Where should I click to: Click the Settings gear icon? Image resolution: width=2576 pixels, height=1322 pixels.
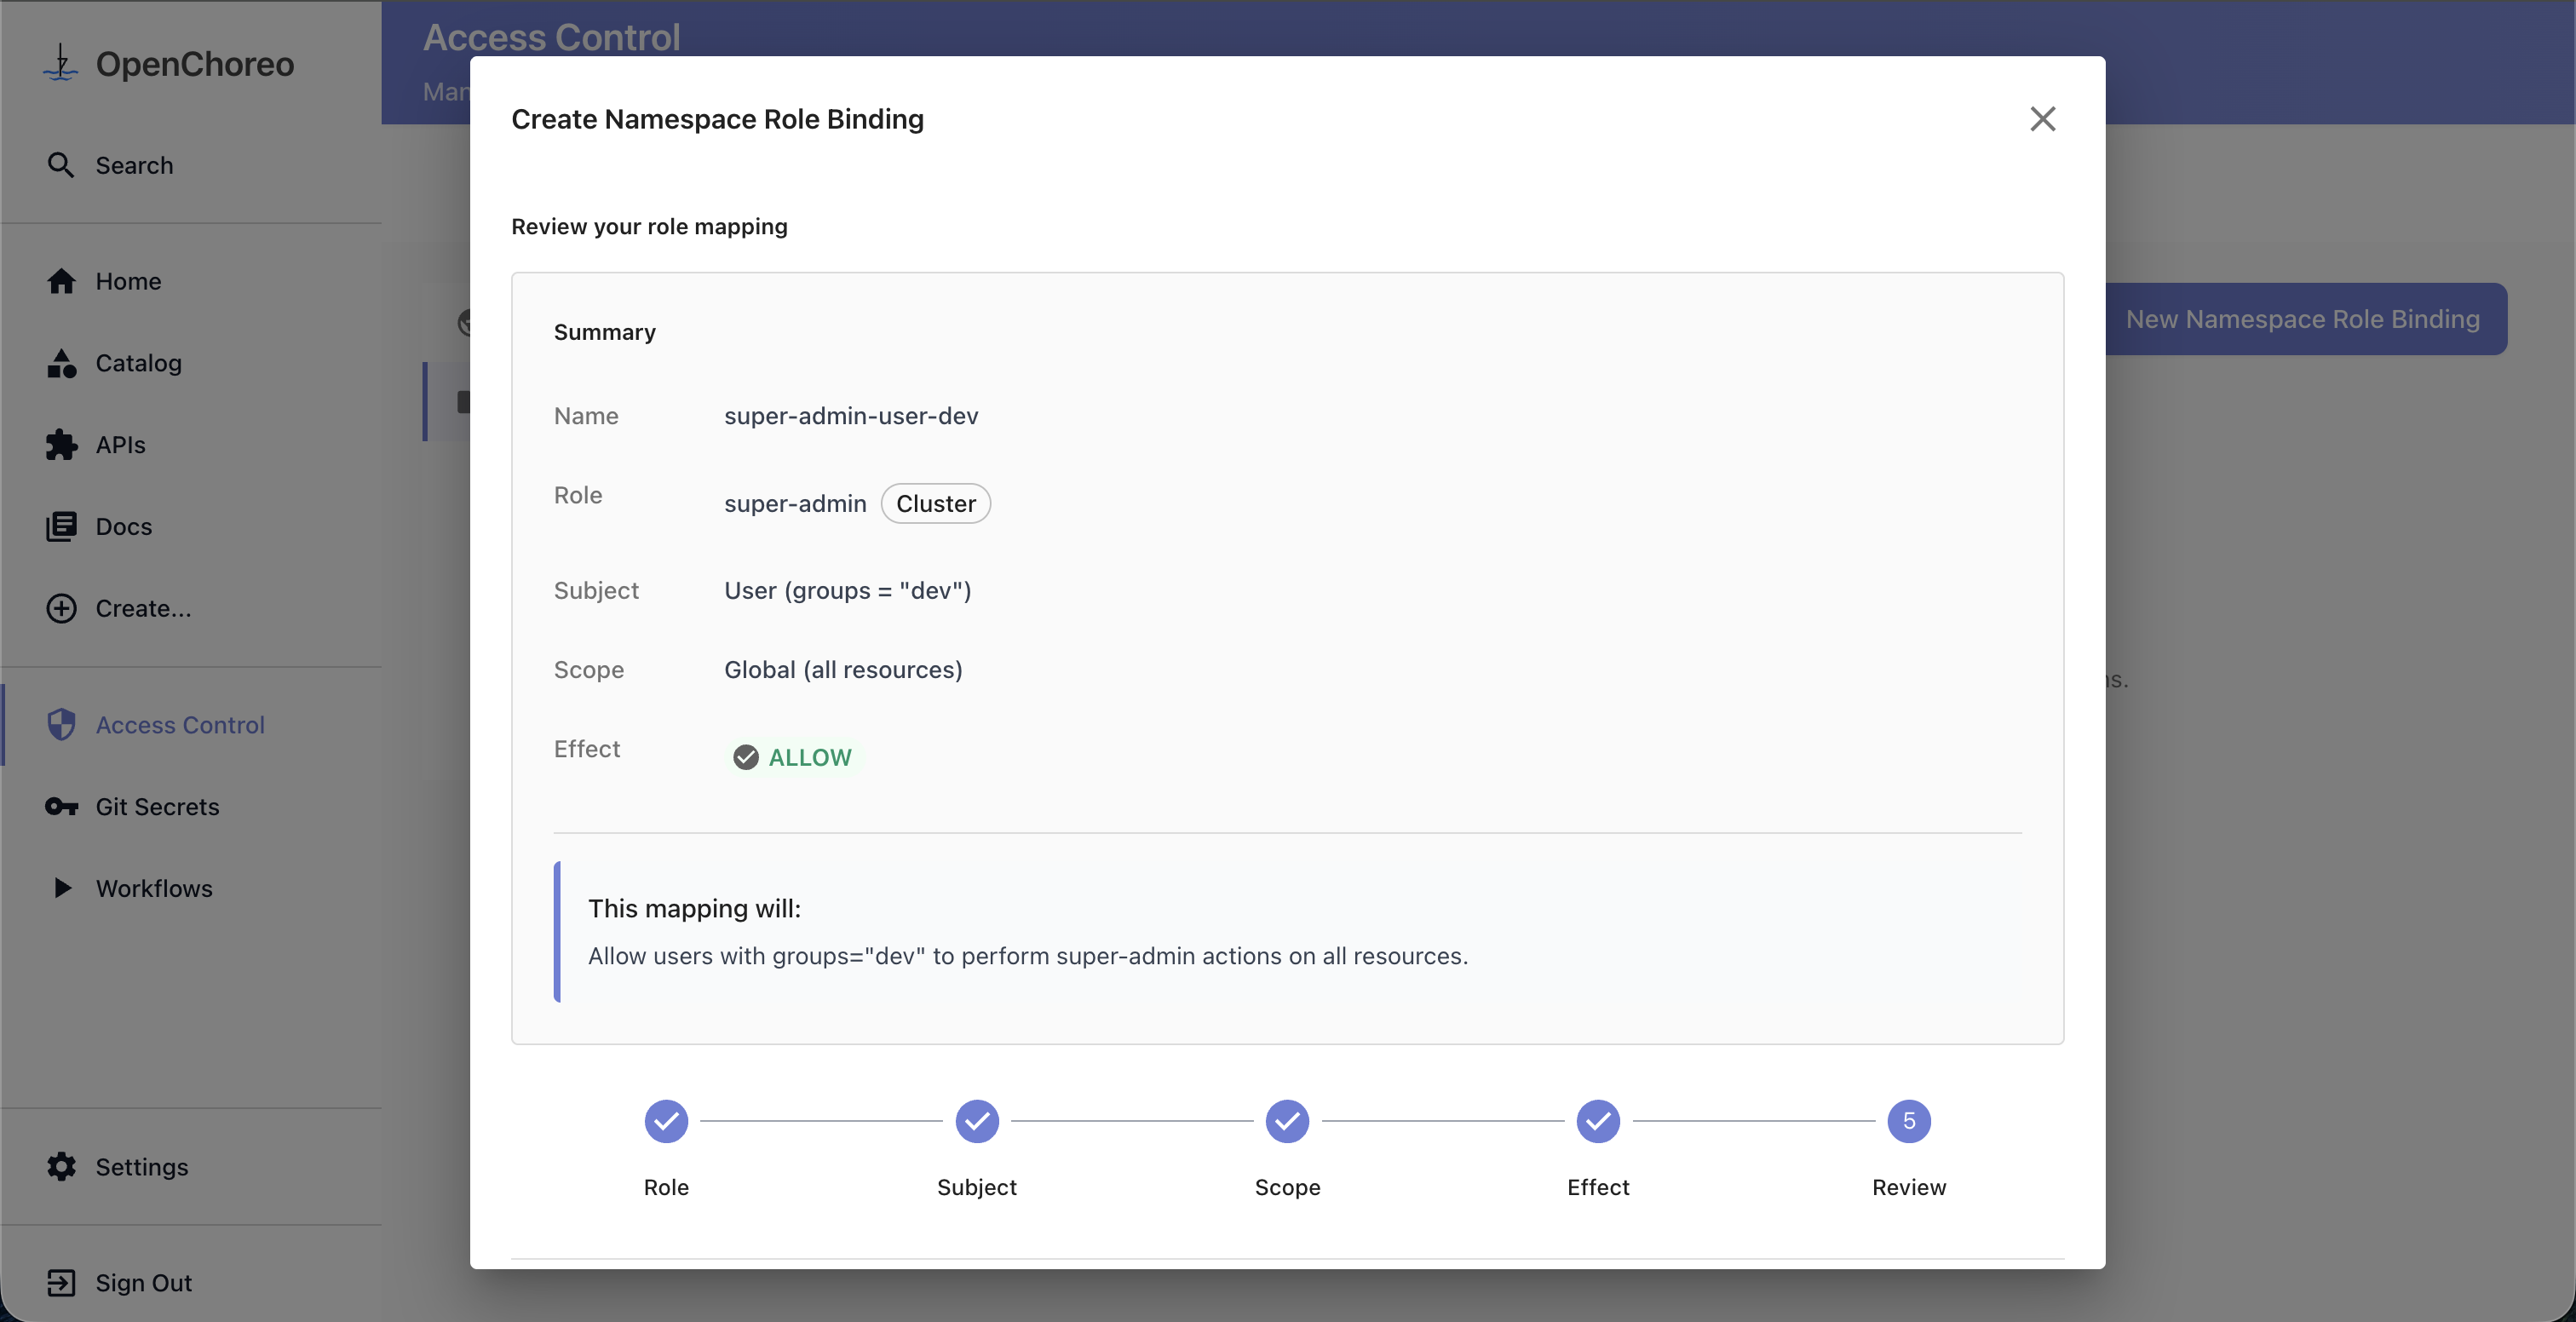(x=61, y=1167)
